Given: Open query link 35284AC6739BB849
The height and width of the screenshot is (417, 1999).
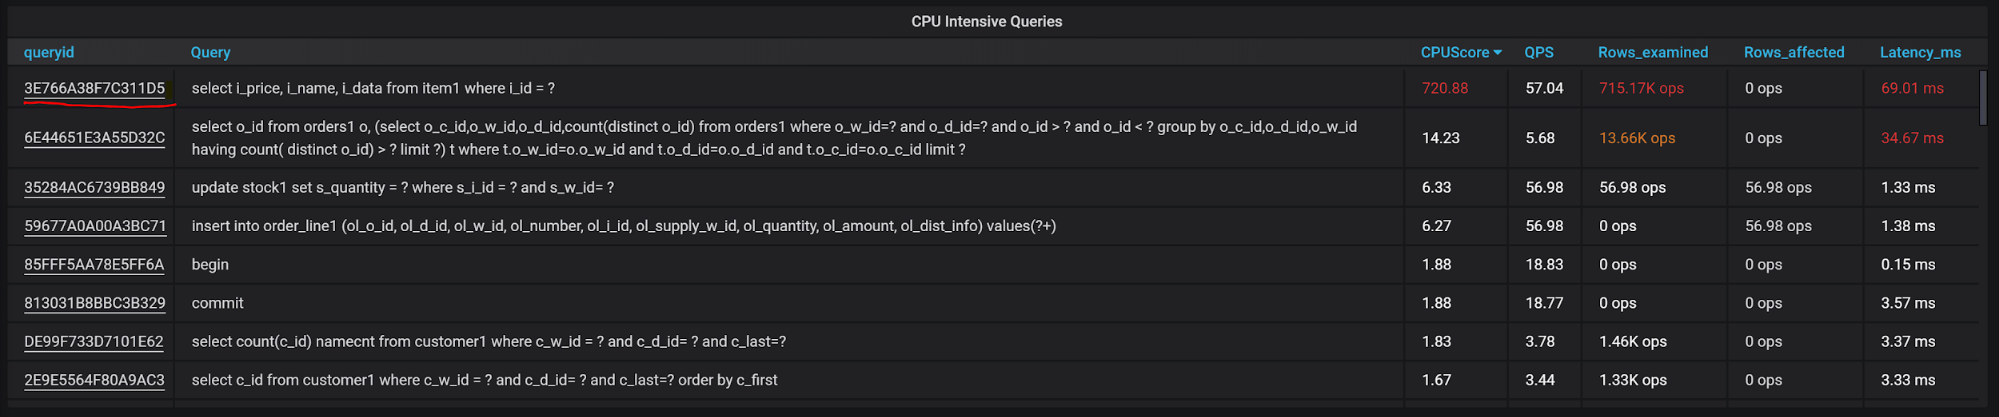Looking at the screenshot, I should (x=94, y=187).
